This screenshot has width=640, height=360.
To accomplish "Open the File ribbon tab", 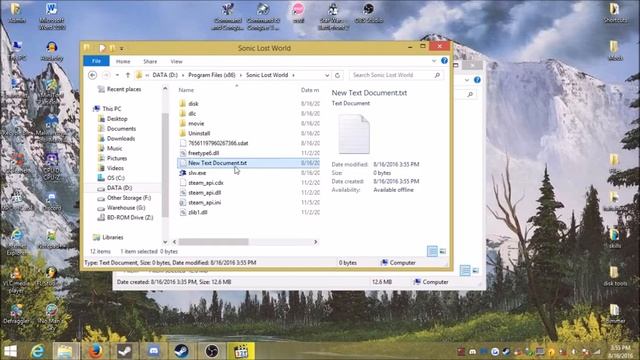I will [96, 61].
